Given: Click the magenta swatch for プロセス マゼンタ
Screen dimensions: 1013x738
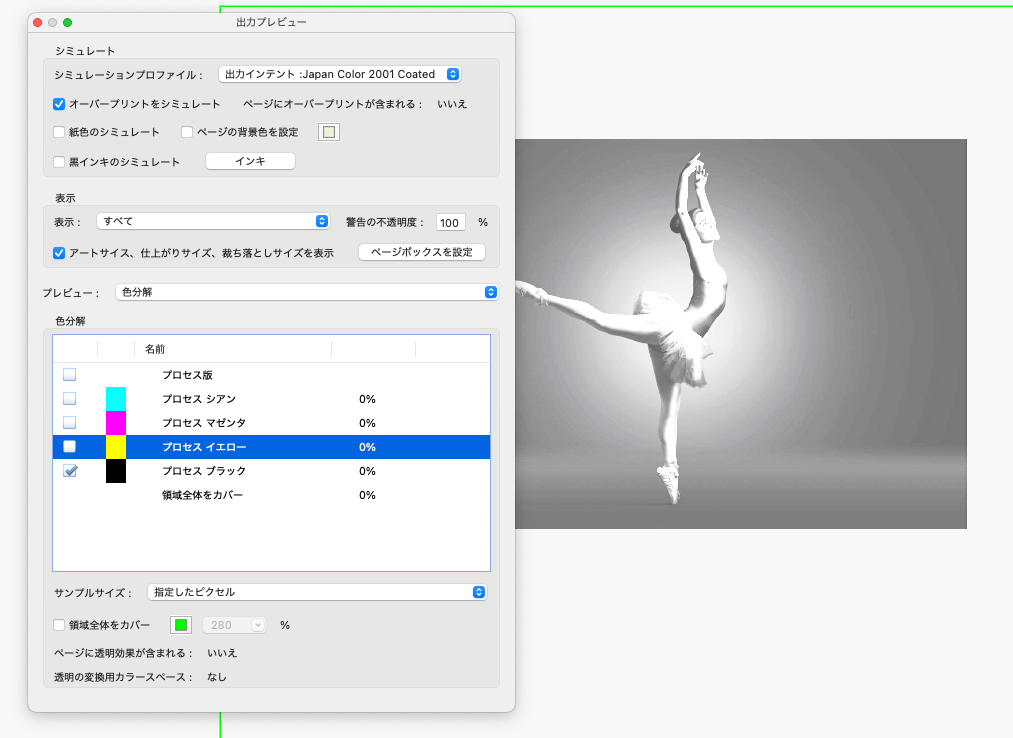Looking at the screenshot, I should [x=115, y=422].
